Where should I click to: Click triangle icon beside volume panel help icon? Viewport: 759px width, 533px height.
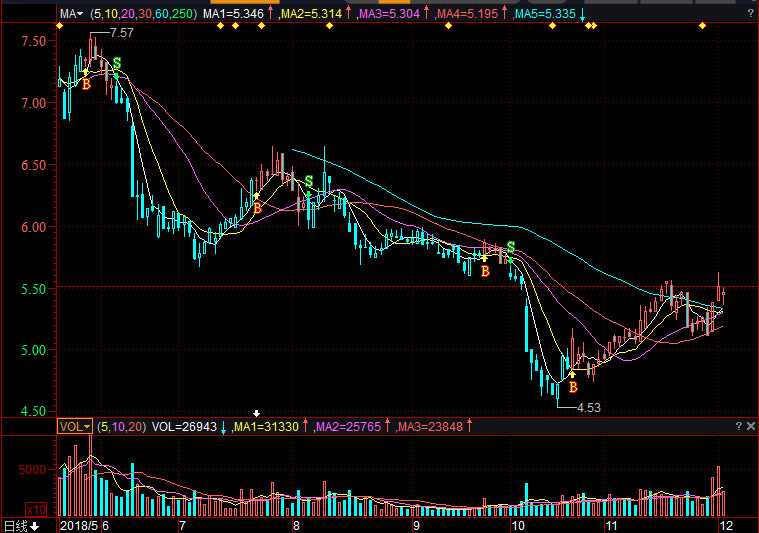751,426
